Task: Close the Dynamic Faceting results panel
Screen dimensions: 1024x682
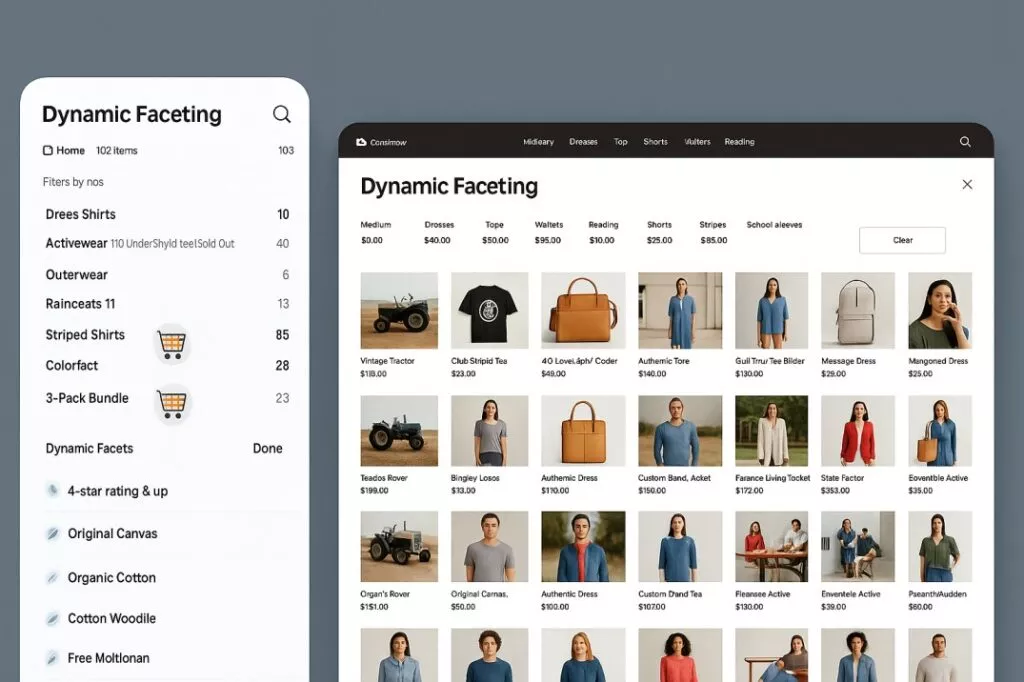Action: point(967,185)
